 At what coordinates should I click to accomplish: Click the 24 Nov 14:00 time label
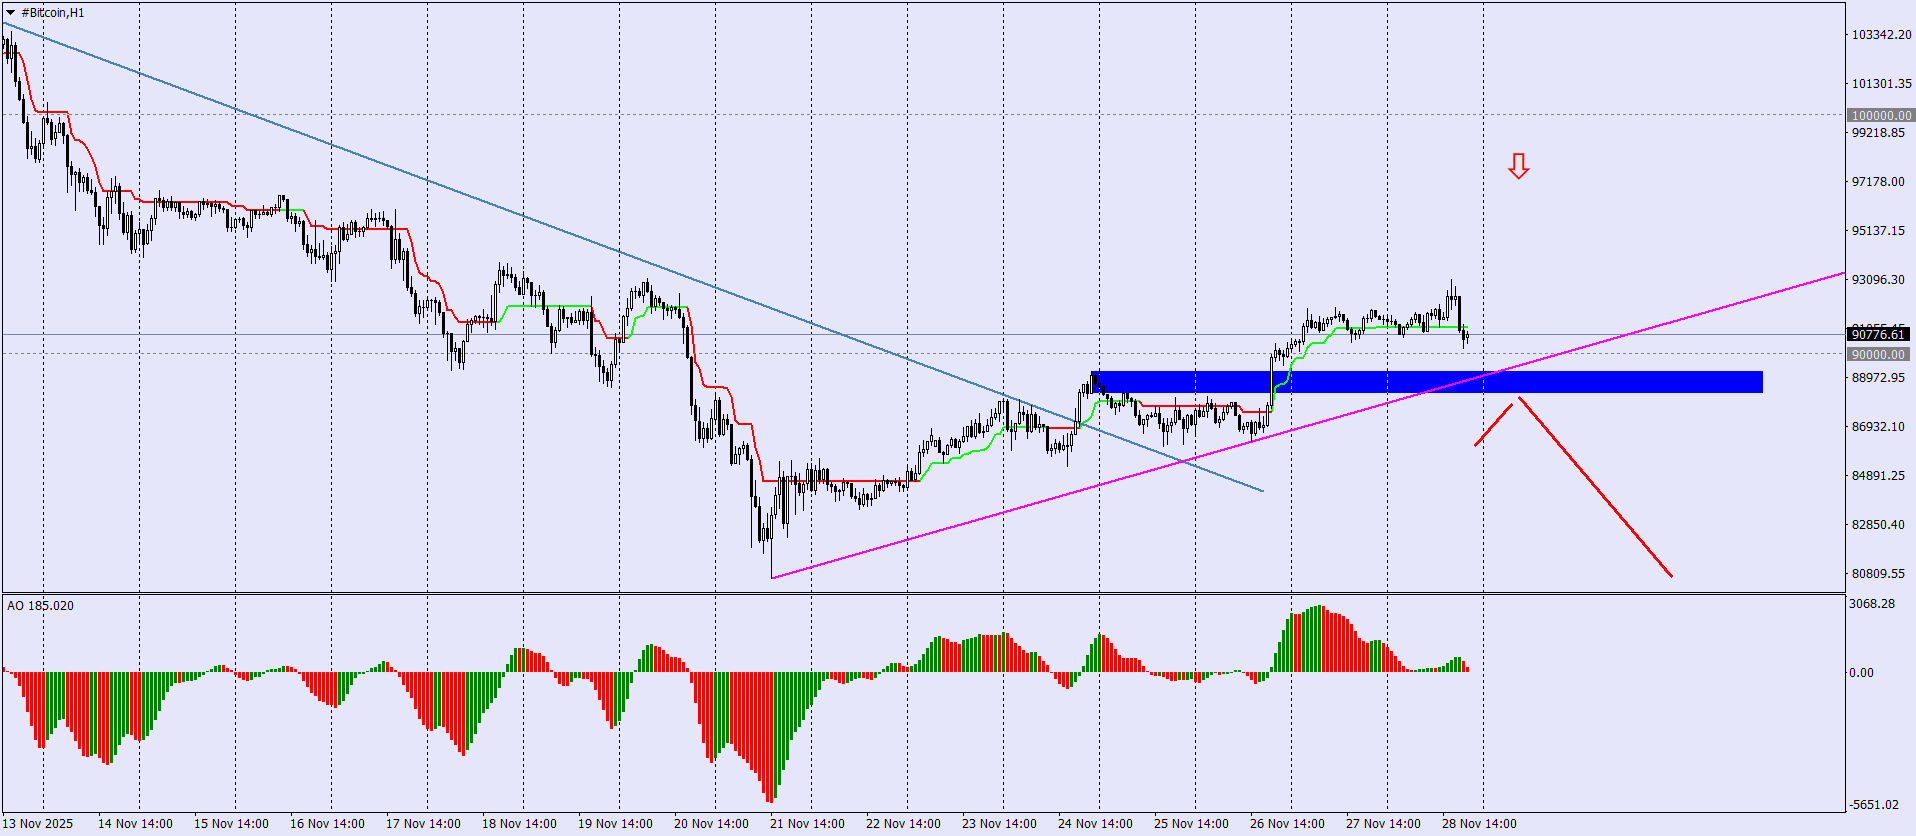1095,824
